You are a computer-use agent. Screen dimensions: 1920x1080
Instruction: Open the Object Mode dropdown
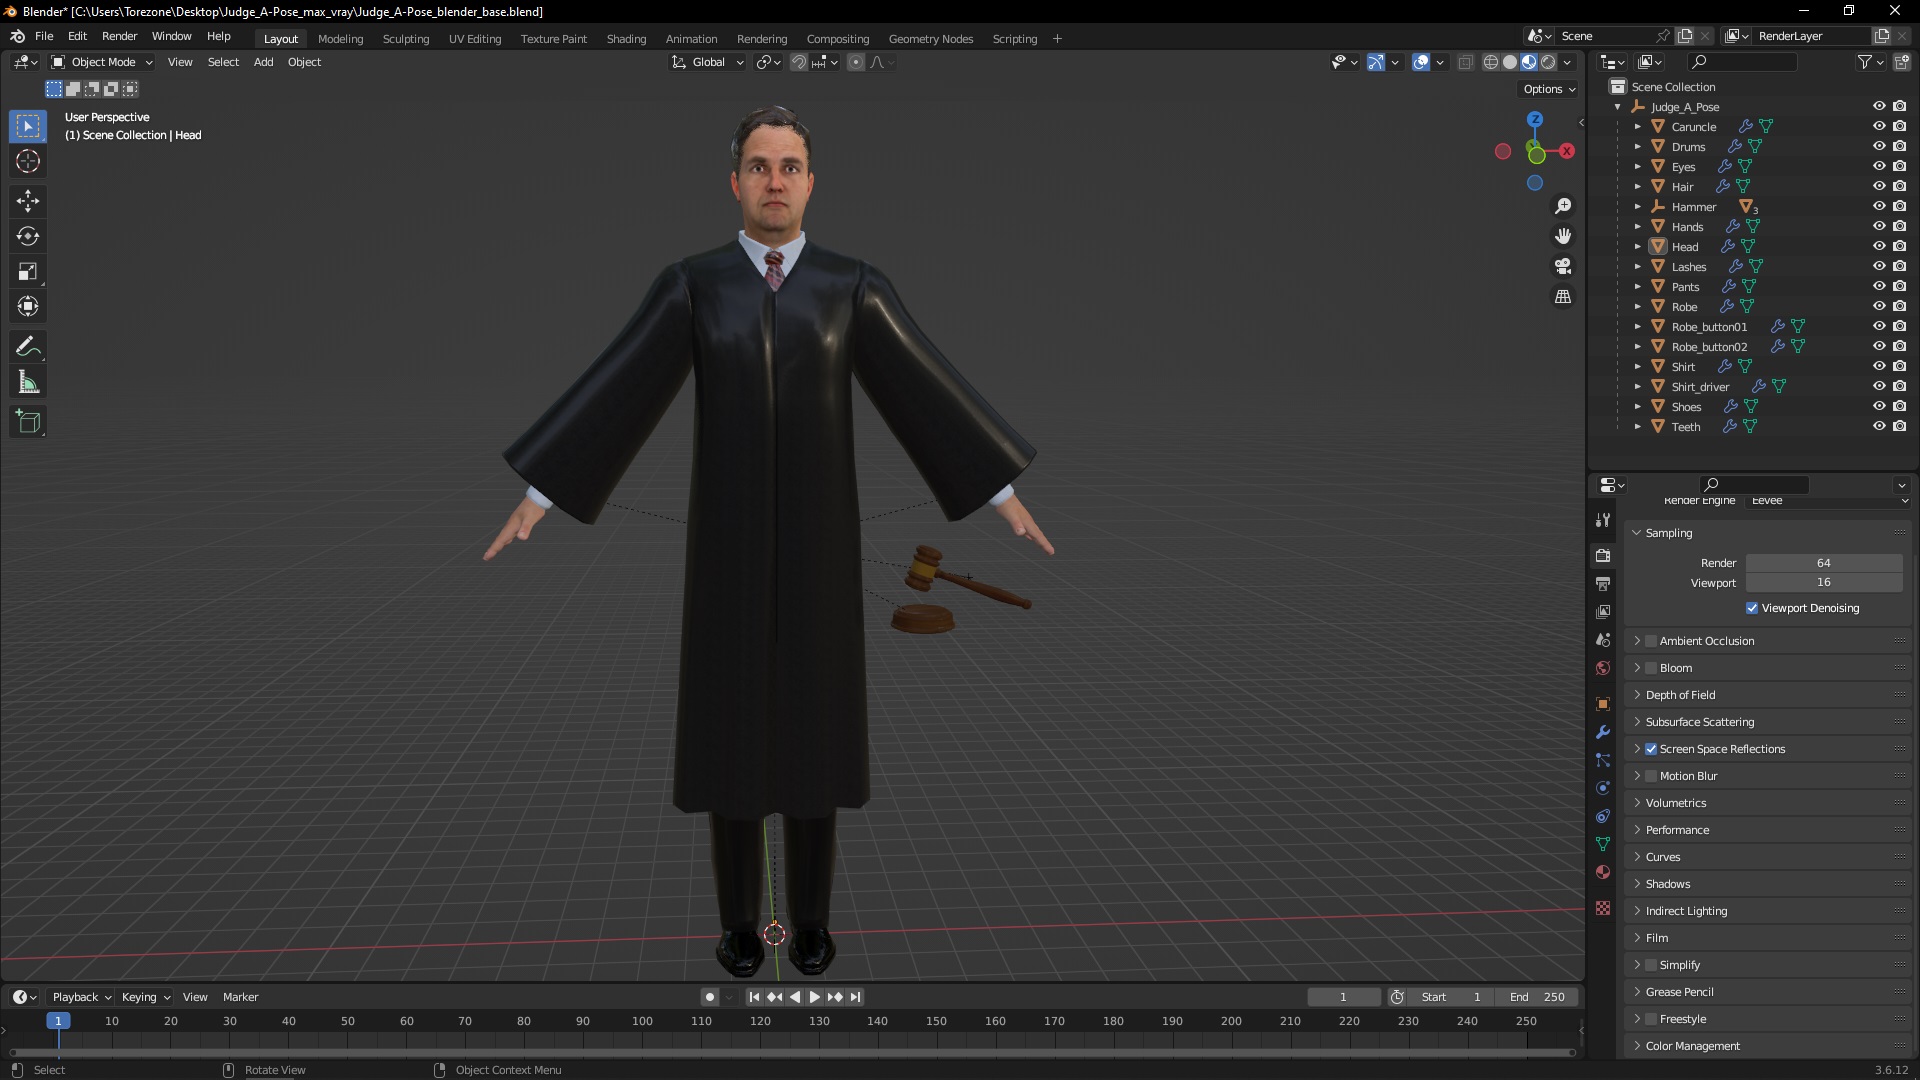(102, 62)
